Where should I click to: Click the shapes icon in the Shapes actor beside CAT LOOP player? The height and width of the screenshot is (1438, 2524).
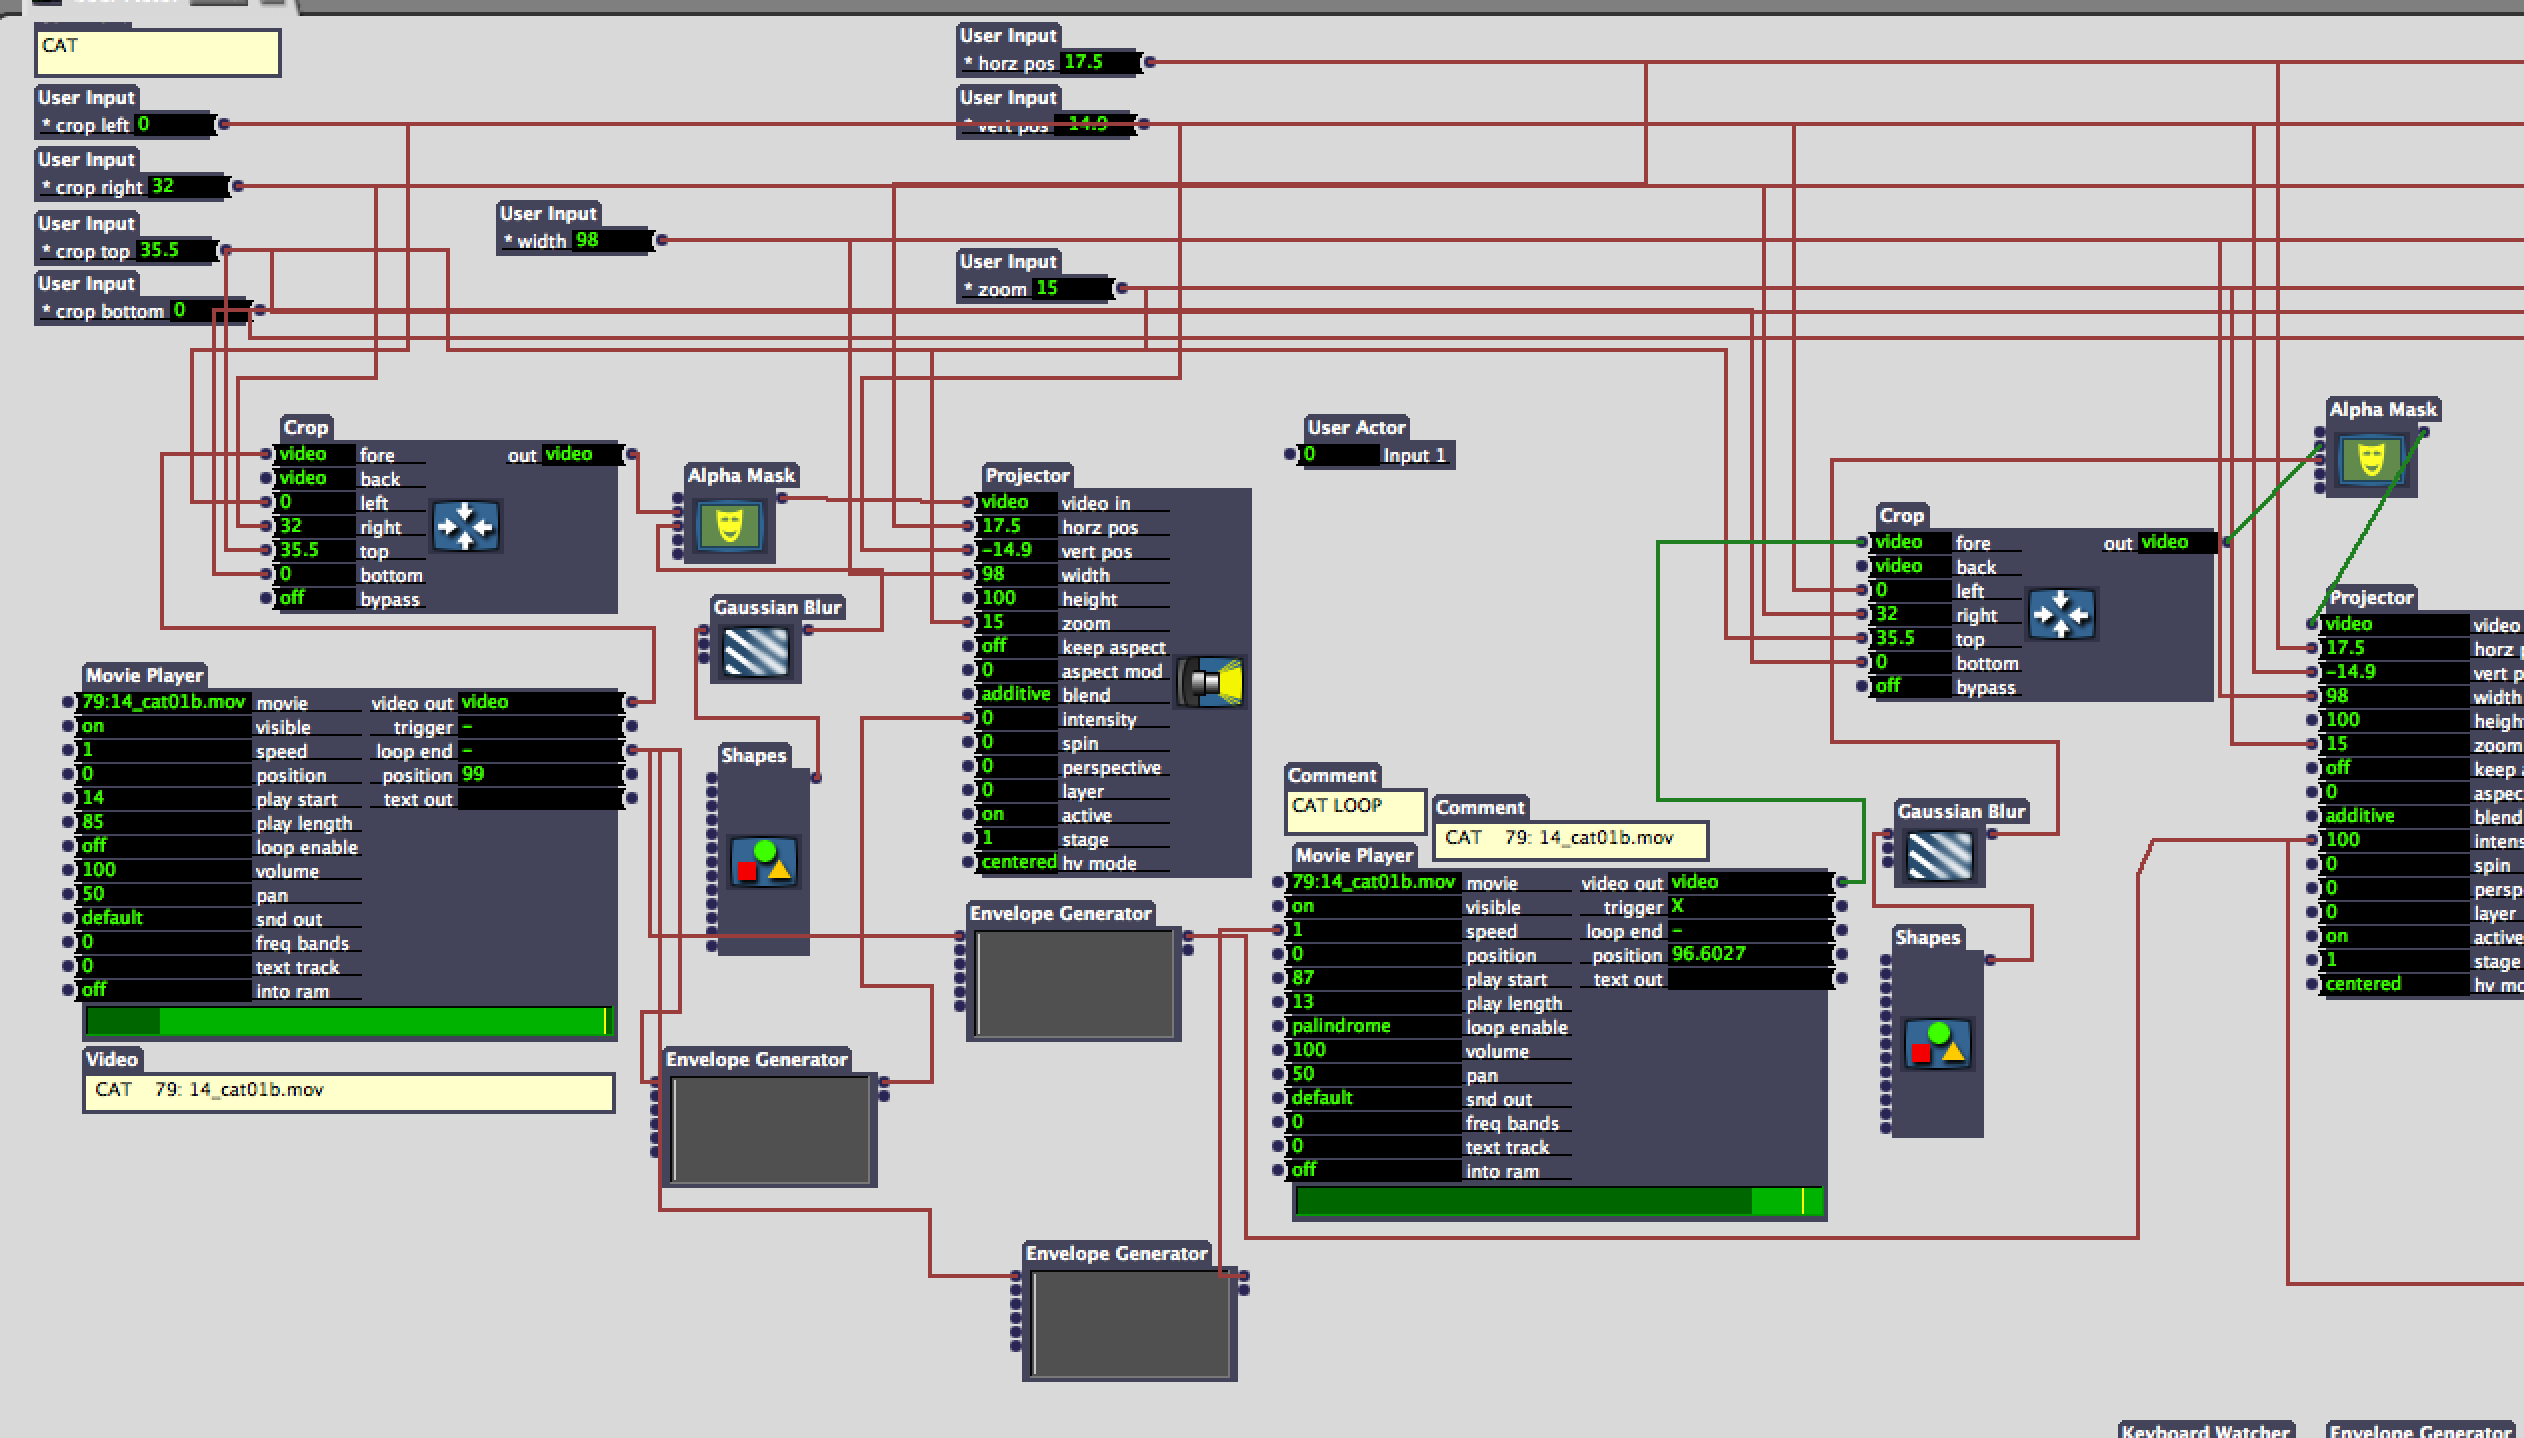[x=1939, y=1045]
